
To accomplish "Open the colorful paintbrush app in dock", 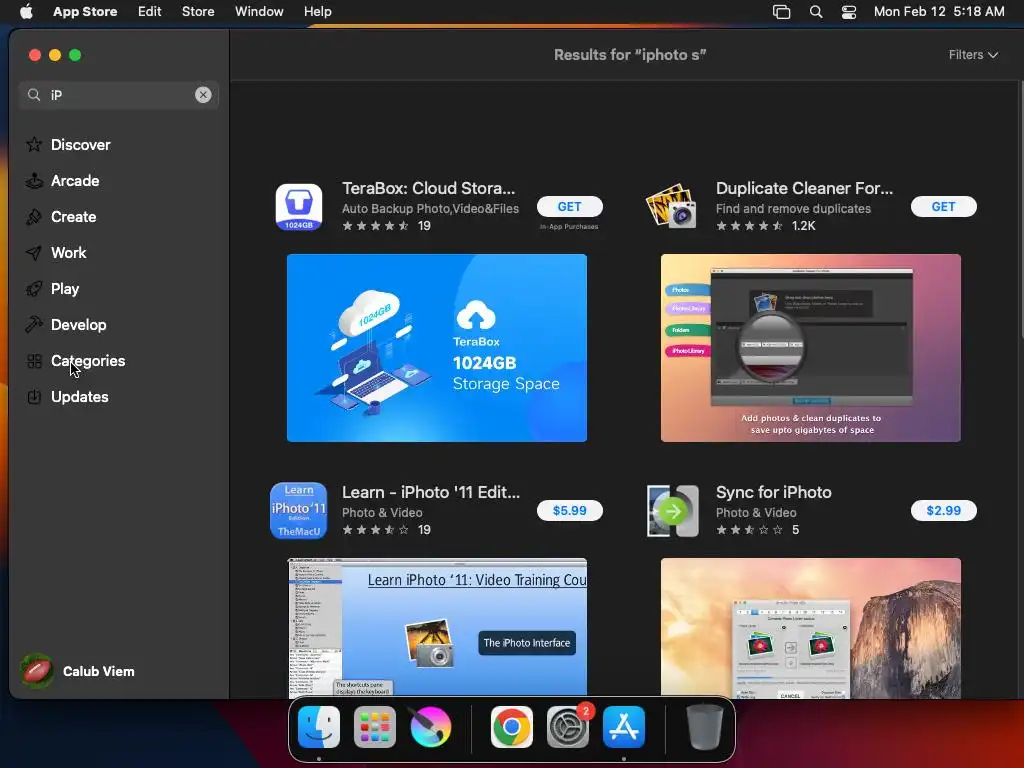I will click(x=431, y=727).
